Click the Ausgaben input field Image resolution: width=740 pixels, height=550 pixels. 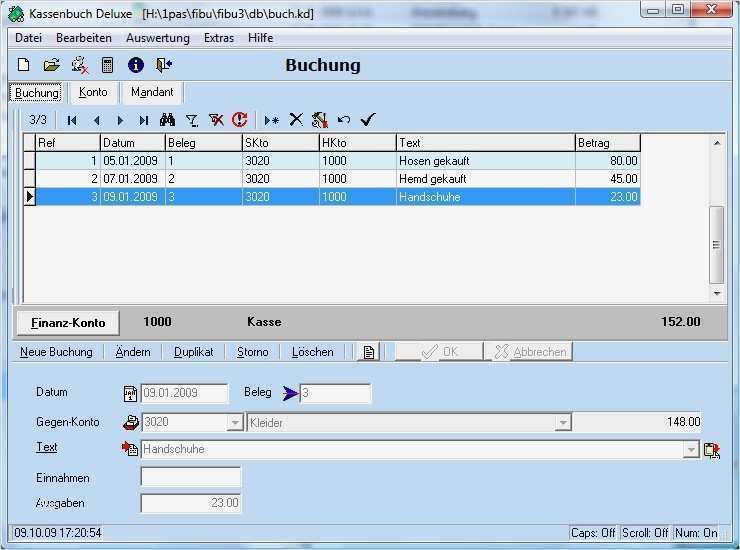tap(191, 503)
